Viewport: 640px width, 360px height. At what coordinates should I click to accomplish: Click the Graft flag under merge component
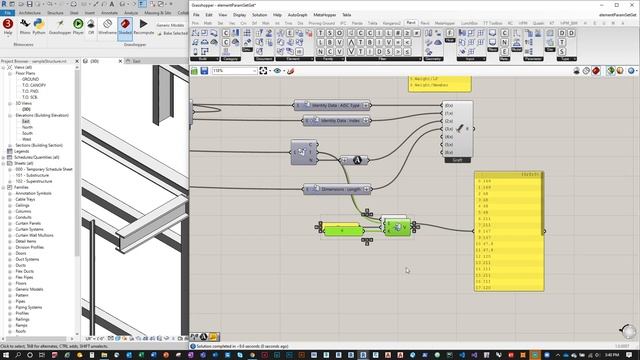click(458, 160)
